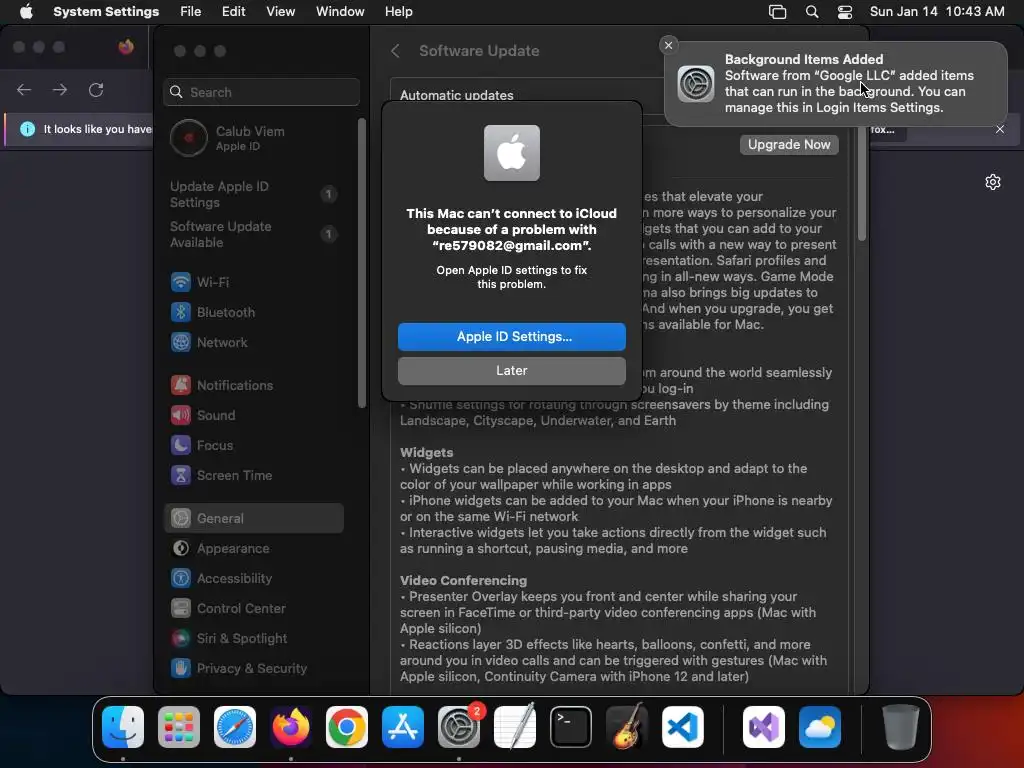Screen dimensions: 1024x768
Task: Open Update Apple ID Settings item
Action: click(x=253, y=194)
